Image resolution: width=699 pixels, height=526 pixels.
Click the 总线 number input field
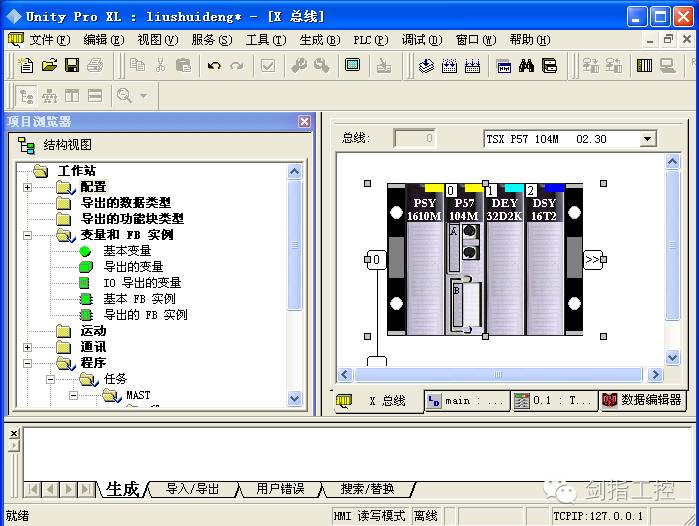coord(415,138)
